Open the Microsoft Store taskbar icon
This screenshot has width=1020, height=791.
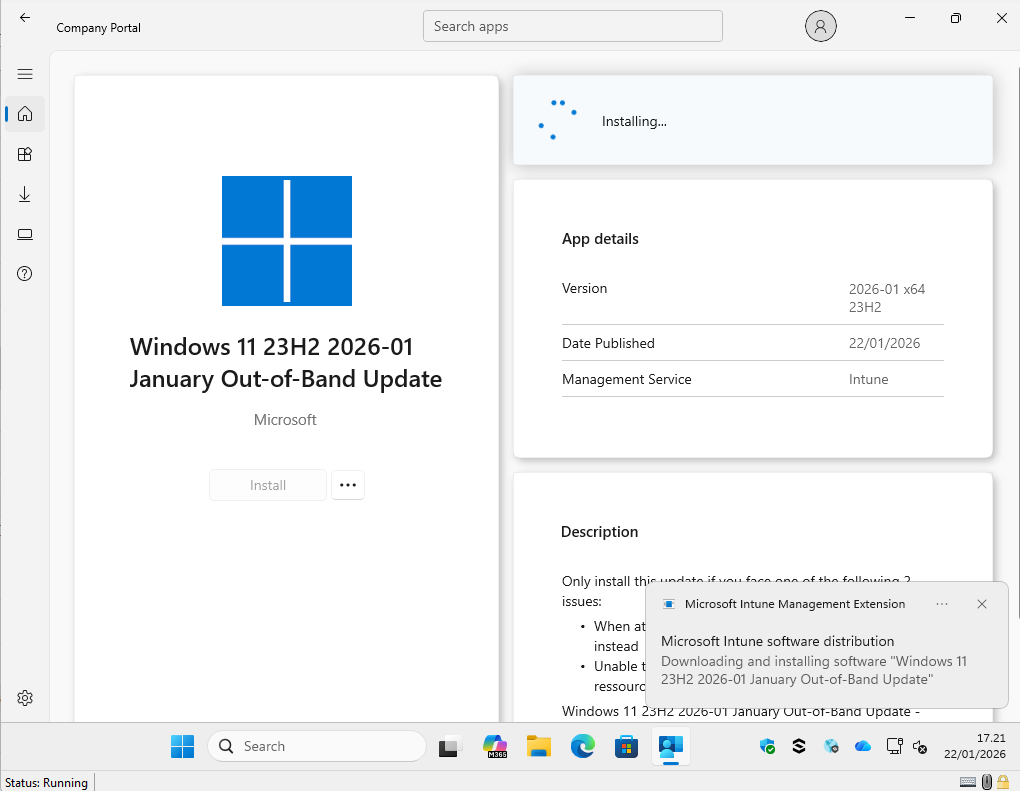626,746
